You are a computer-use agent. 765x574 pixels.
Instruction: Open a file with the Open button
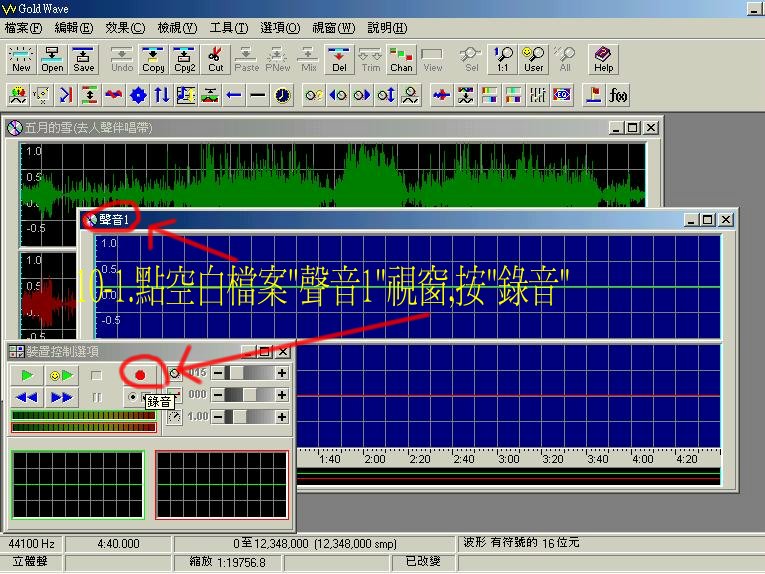tap(52, 59)
